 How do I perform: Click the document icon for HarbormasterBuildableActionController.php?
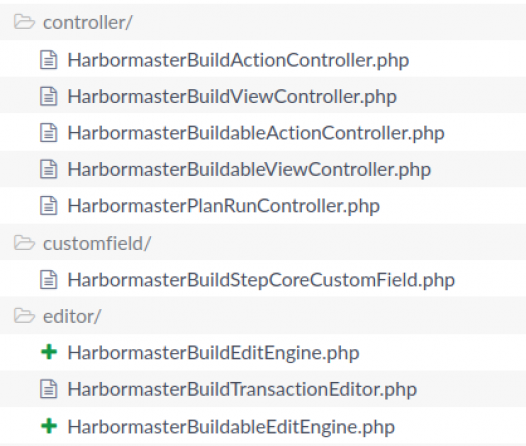49,133
